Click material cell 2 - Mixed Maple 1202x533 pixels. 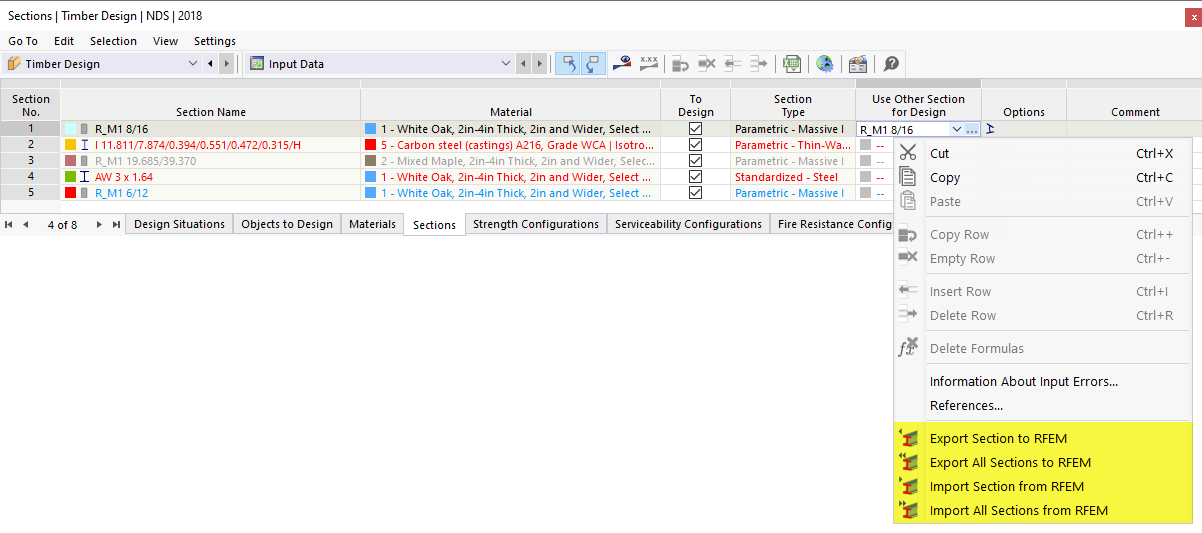pos(511,161)
